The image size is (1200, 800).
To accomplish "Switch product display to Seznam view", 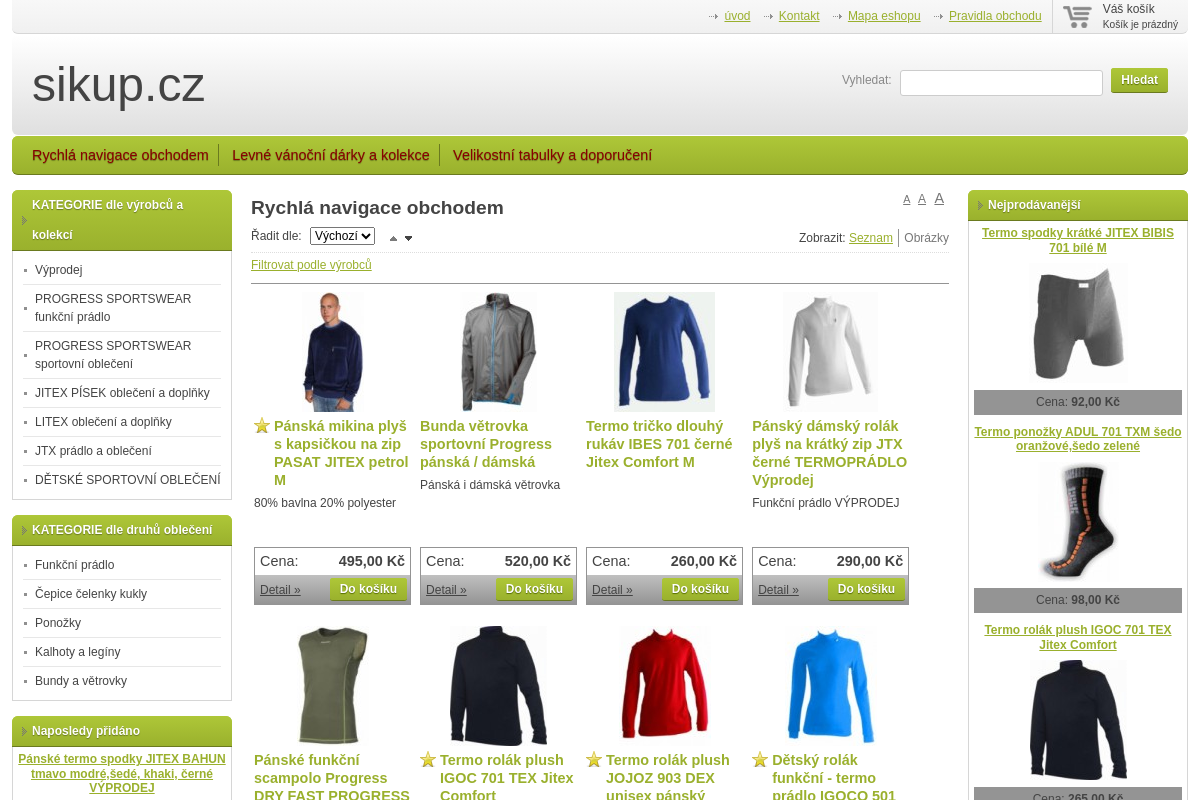I will [870, 238].
